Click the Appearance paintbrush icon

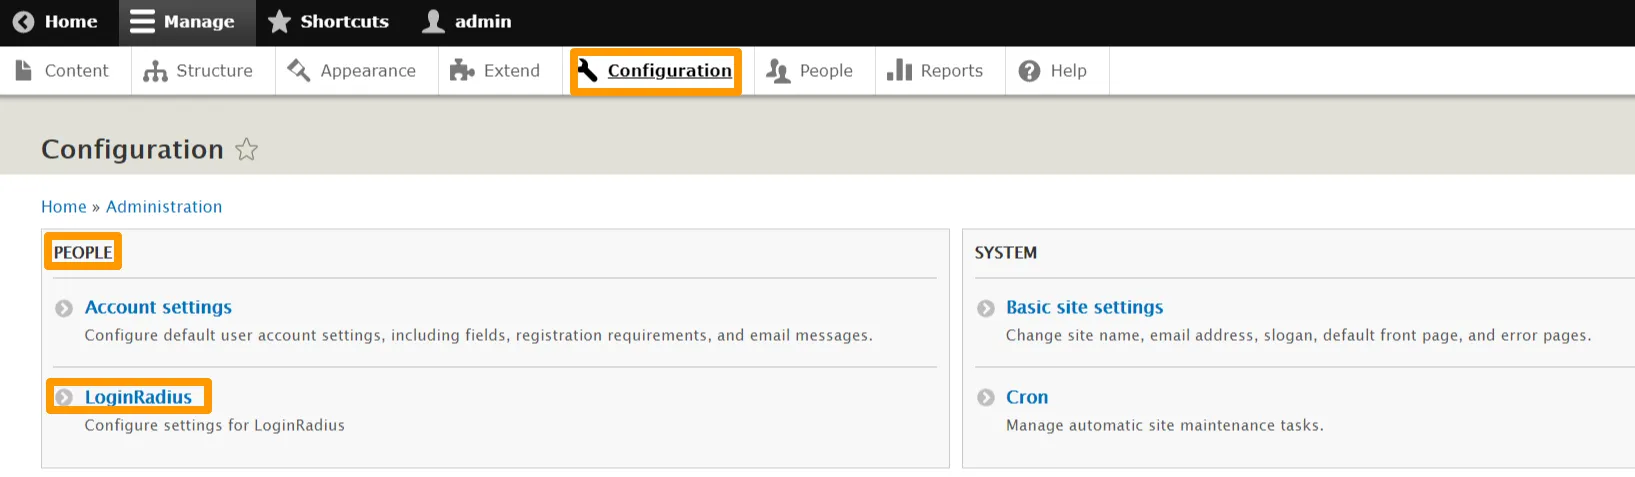point(299,70)
